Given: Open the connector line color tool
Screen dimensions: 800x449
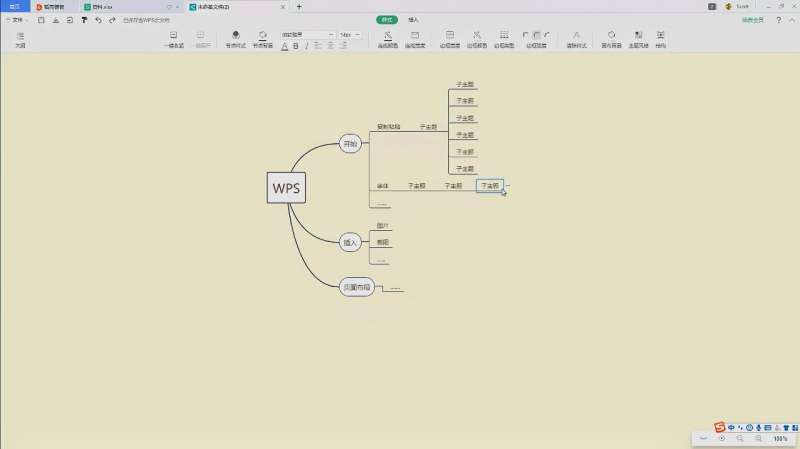Looking at the screenshot, I should (x=388, y=39).
